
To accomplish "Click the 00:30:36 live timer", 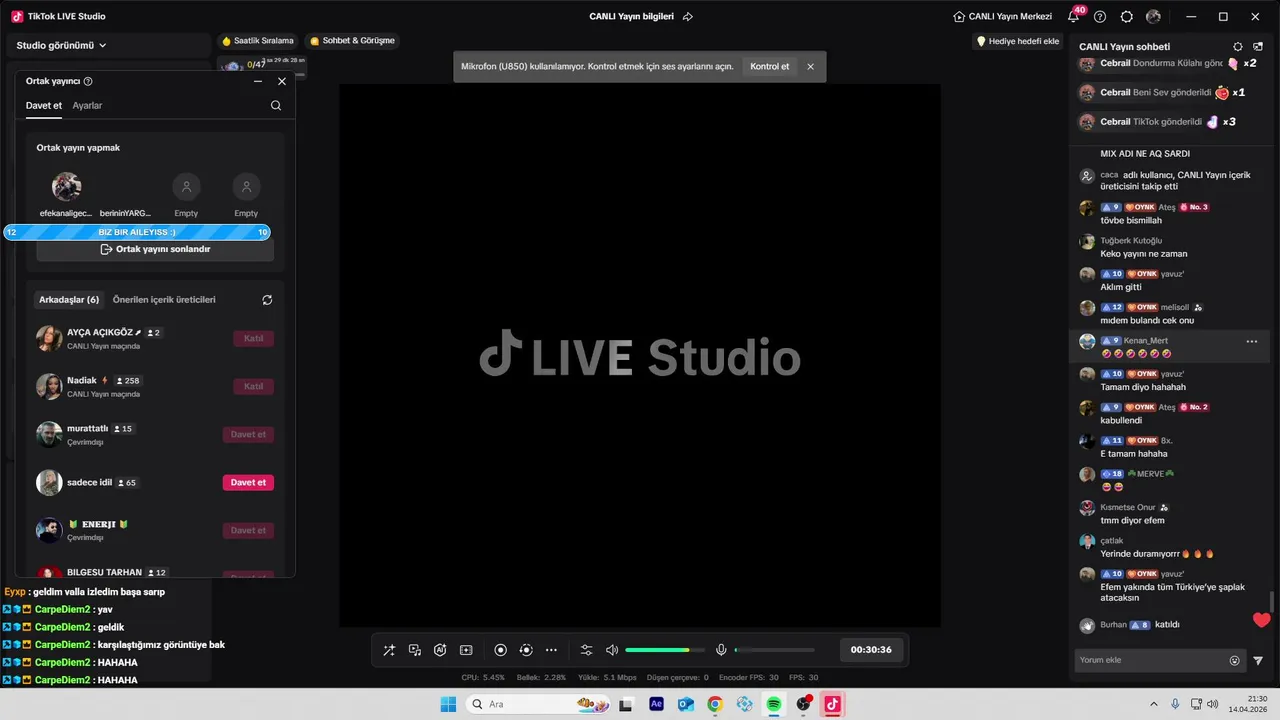I will (x=871, y=650).
